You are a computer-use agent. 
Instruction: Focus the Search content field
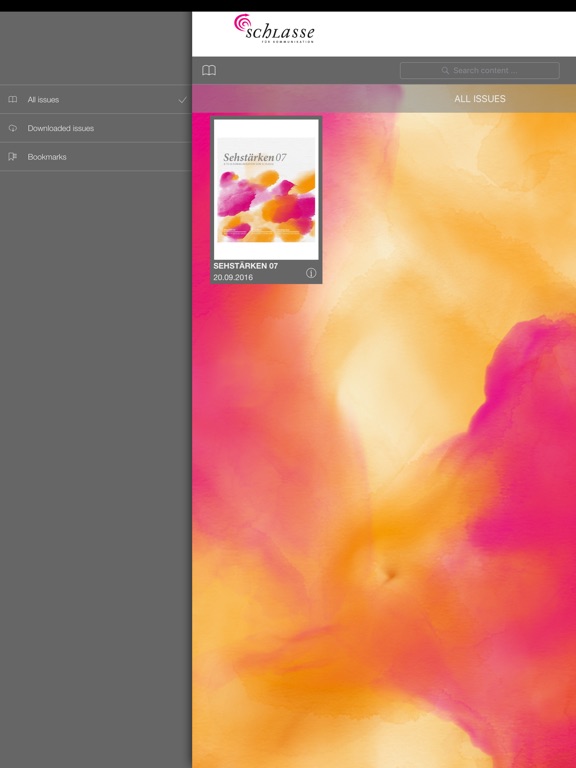coord(480,71)
